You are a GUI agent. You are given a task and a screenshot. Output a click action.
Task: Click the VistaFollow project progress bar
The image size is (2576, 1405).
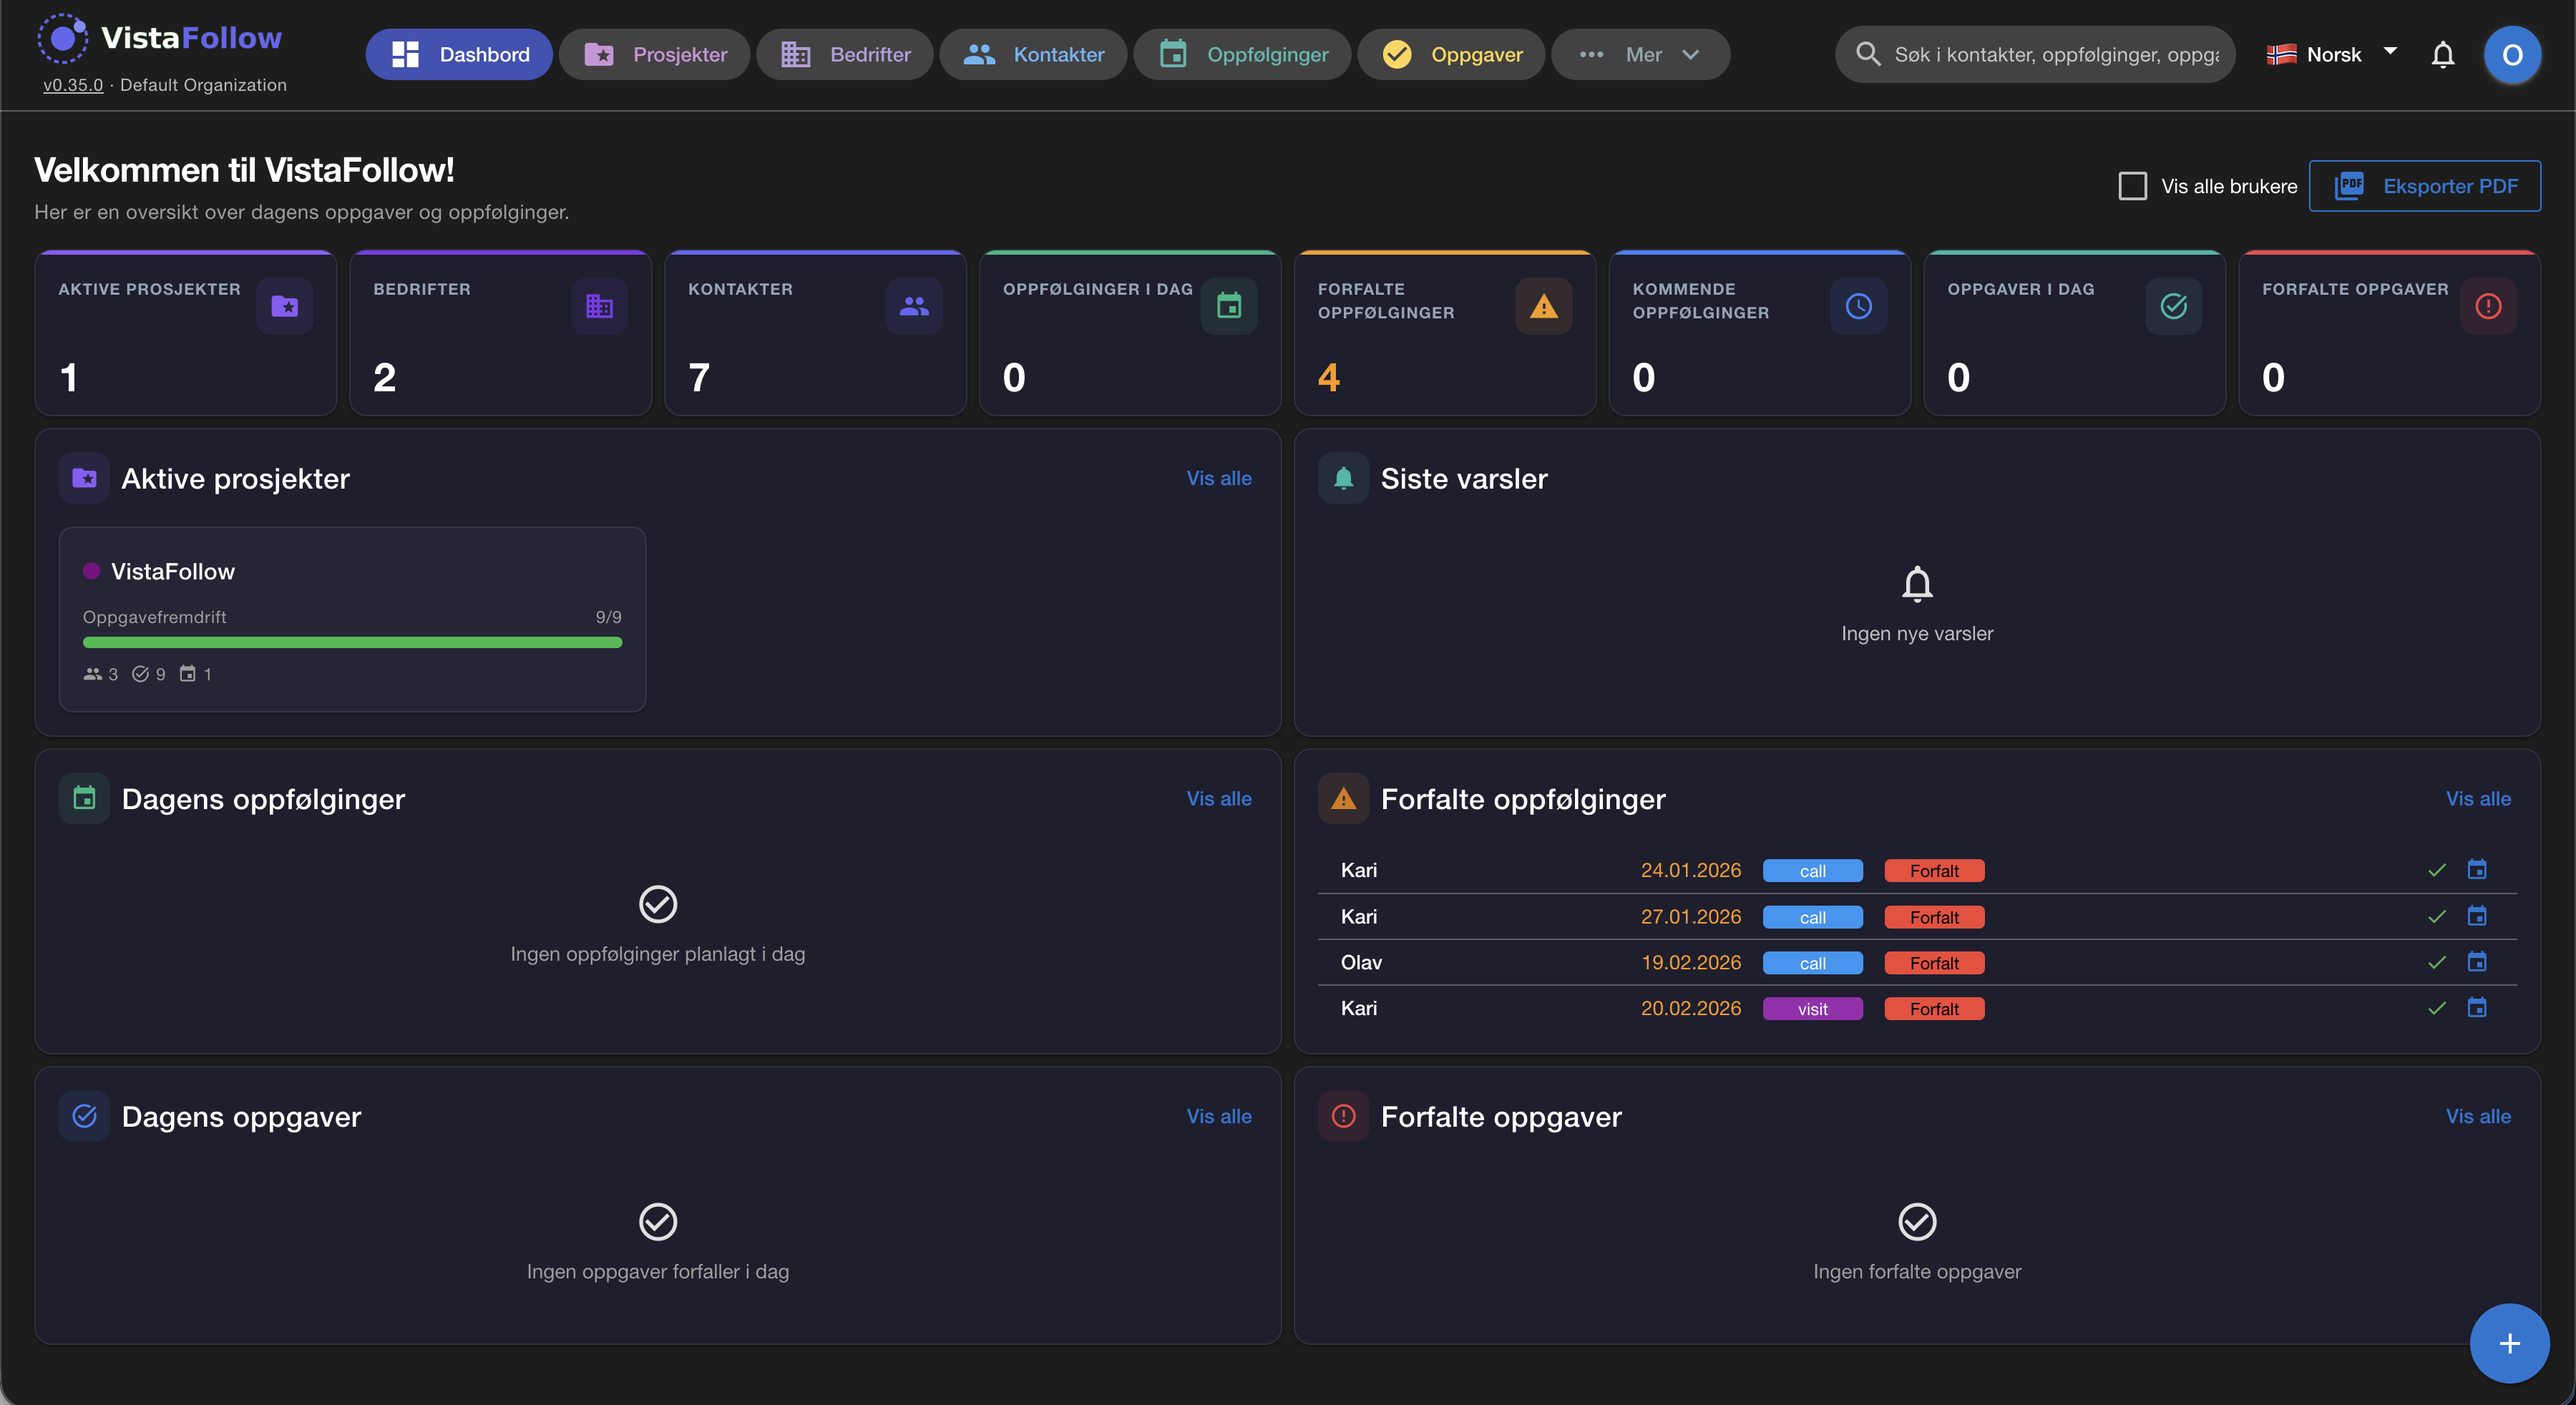pos(352,643)
